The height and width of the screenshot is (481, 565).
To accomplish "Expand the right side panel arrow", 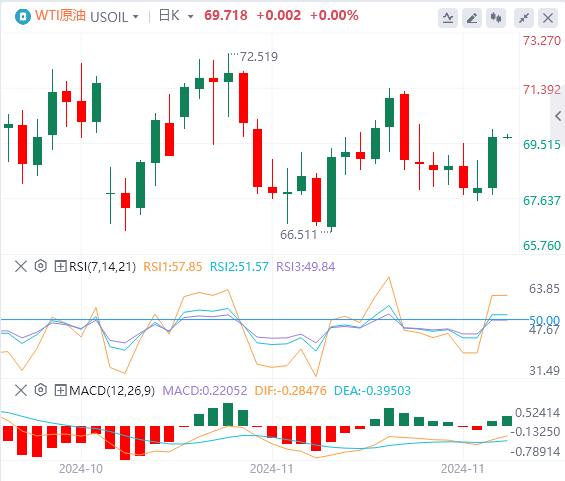I will coord(558,116).
